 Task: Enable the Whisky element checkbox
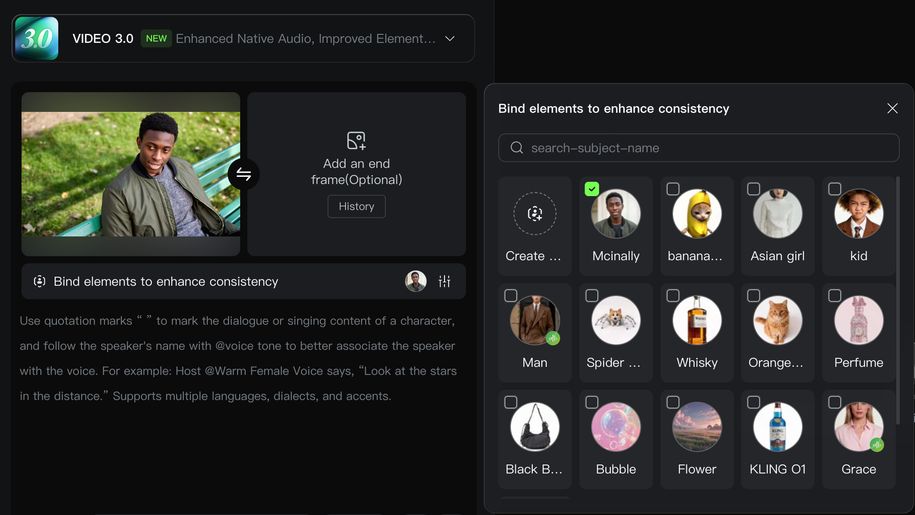(x=673, y=296)
